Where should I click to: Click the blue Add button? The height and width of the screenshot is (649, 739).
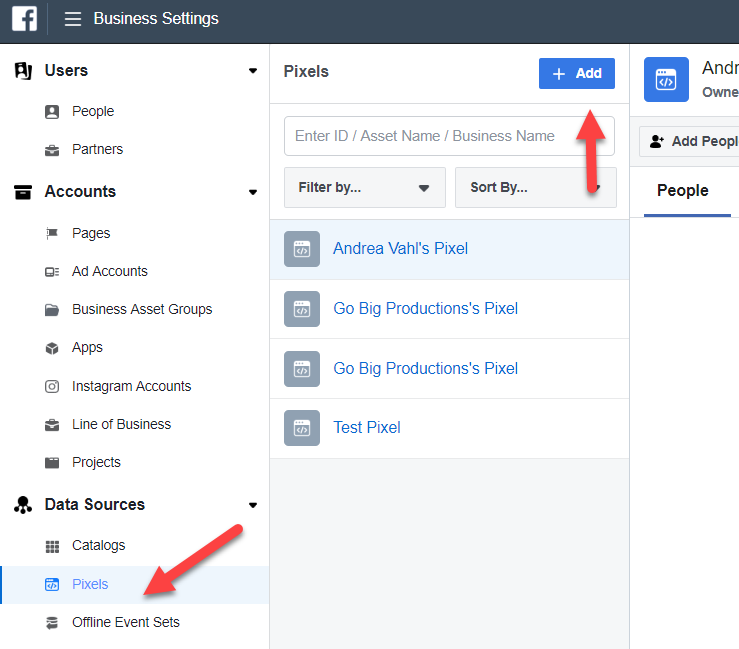tap(576, 73)
